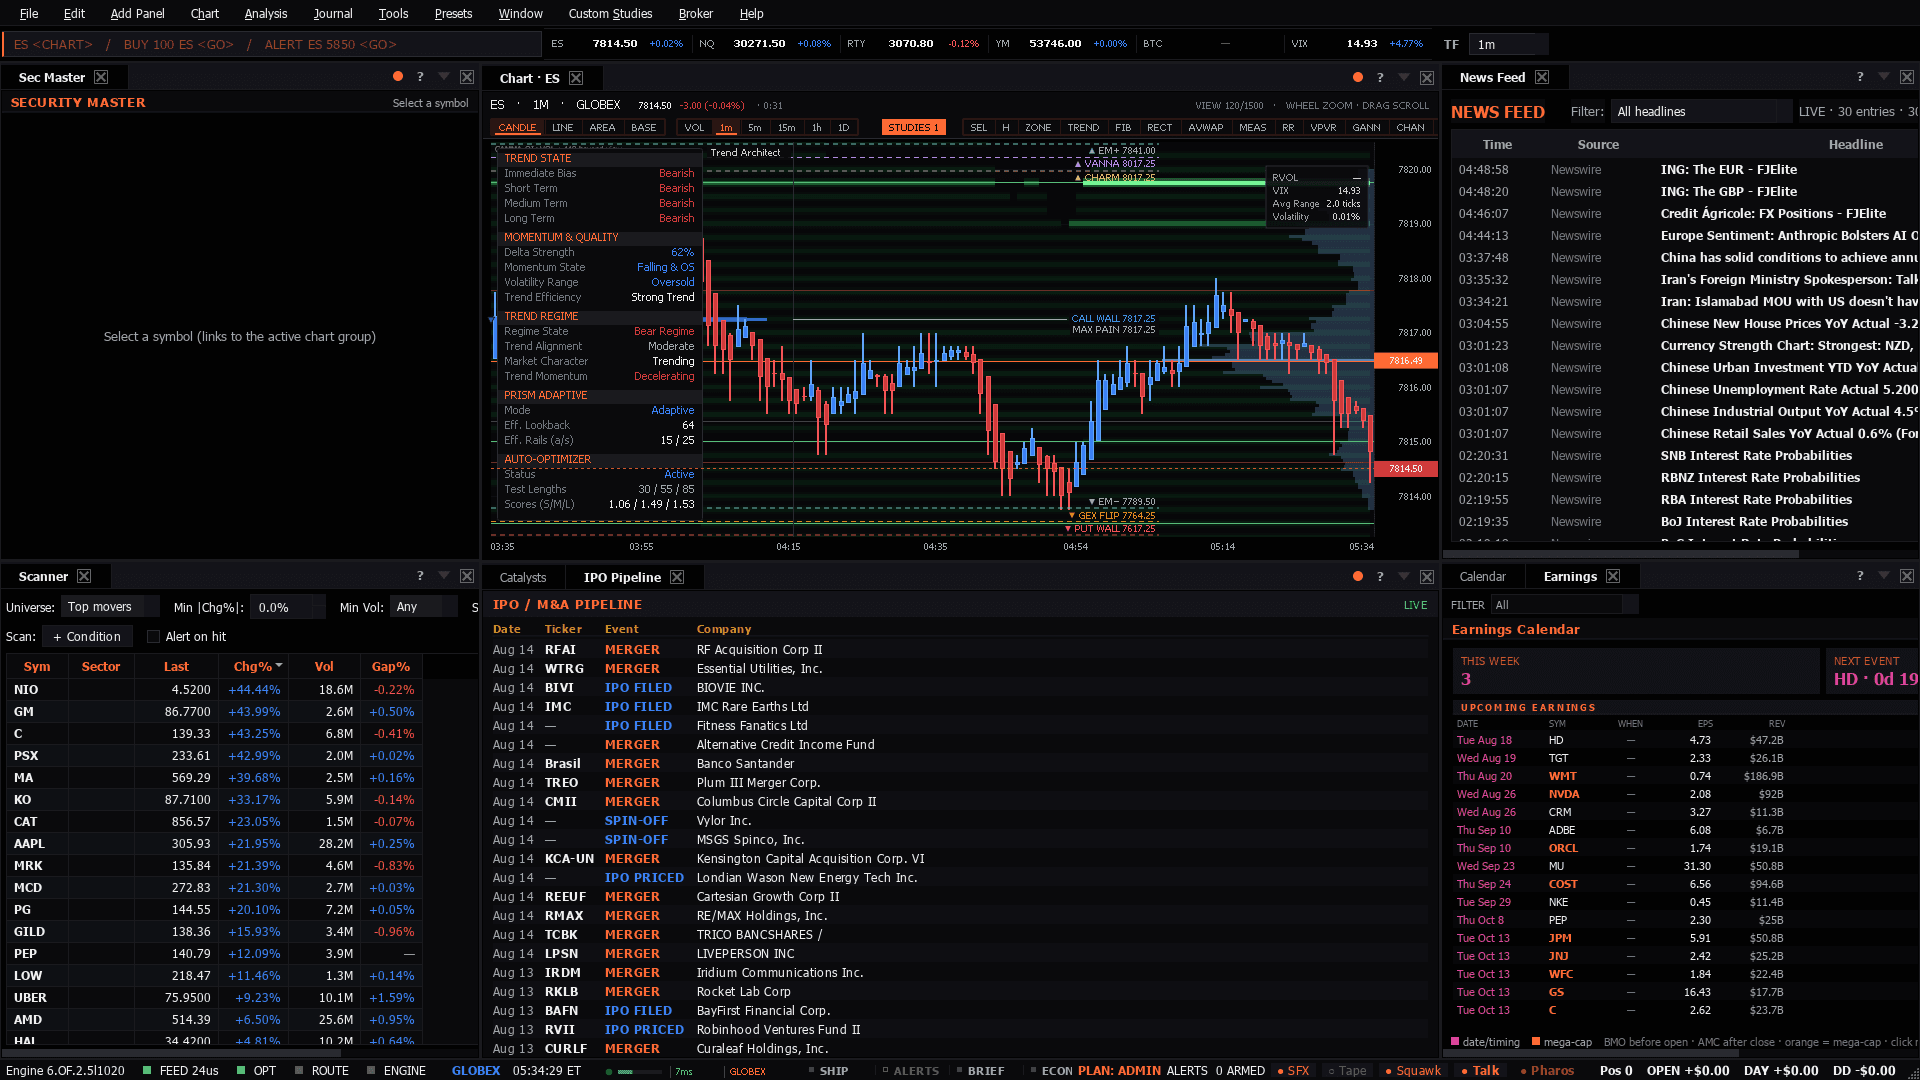Open the Universe Top movers dropdown
The height and width of the screenshot is (1080, 1920).
click(110, 607)
